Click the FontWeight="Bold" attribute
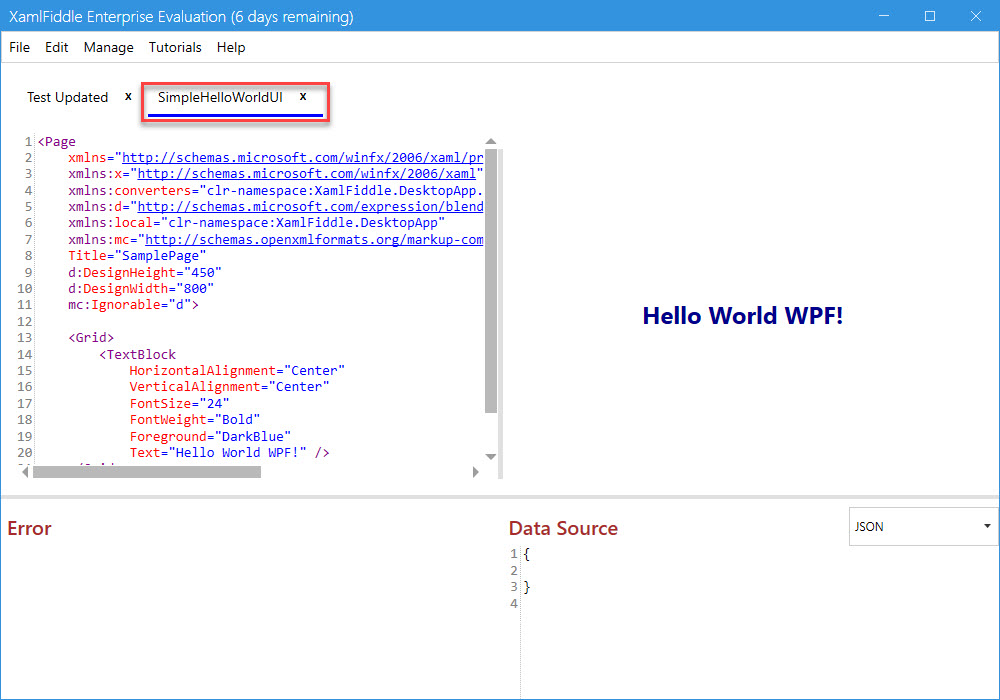 click(195, 419)
